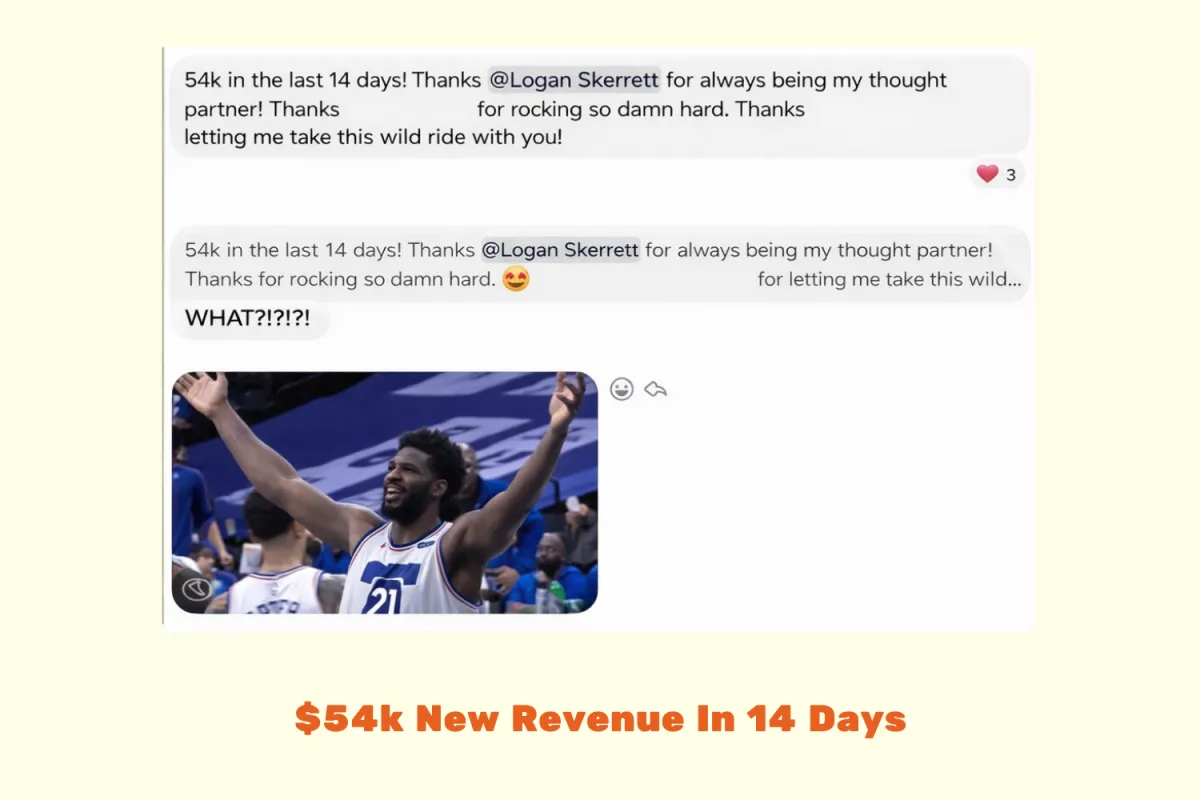Click "54k in the last 14 days!" in the top message

point(296,80)
